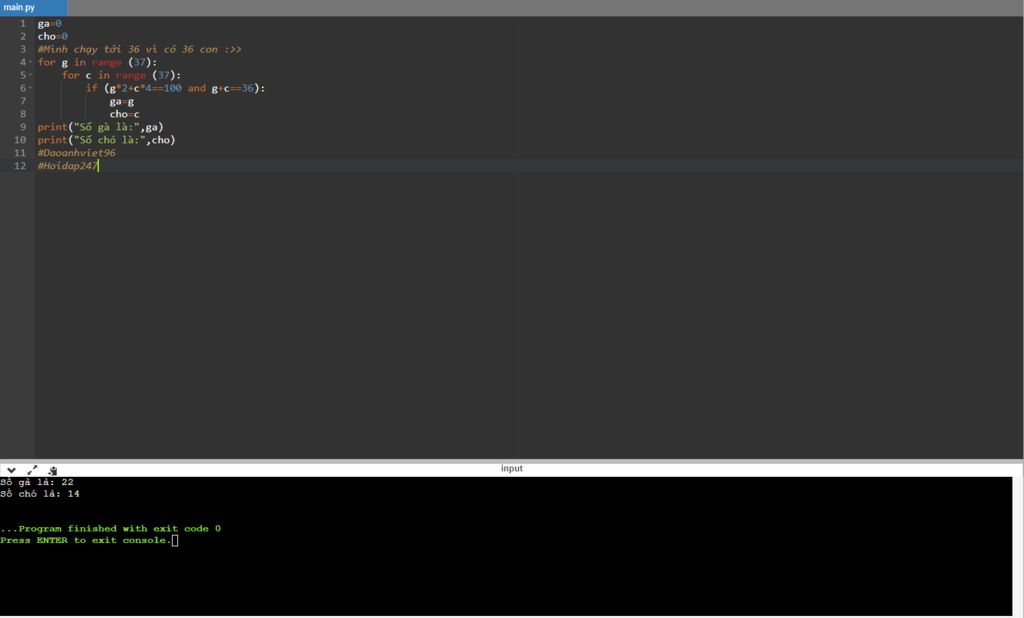The image size is (1024, 618).
Task: Click line number 12 in the gutter
Action: 20,166
